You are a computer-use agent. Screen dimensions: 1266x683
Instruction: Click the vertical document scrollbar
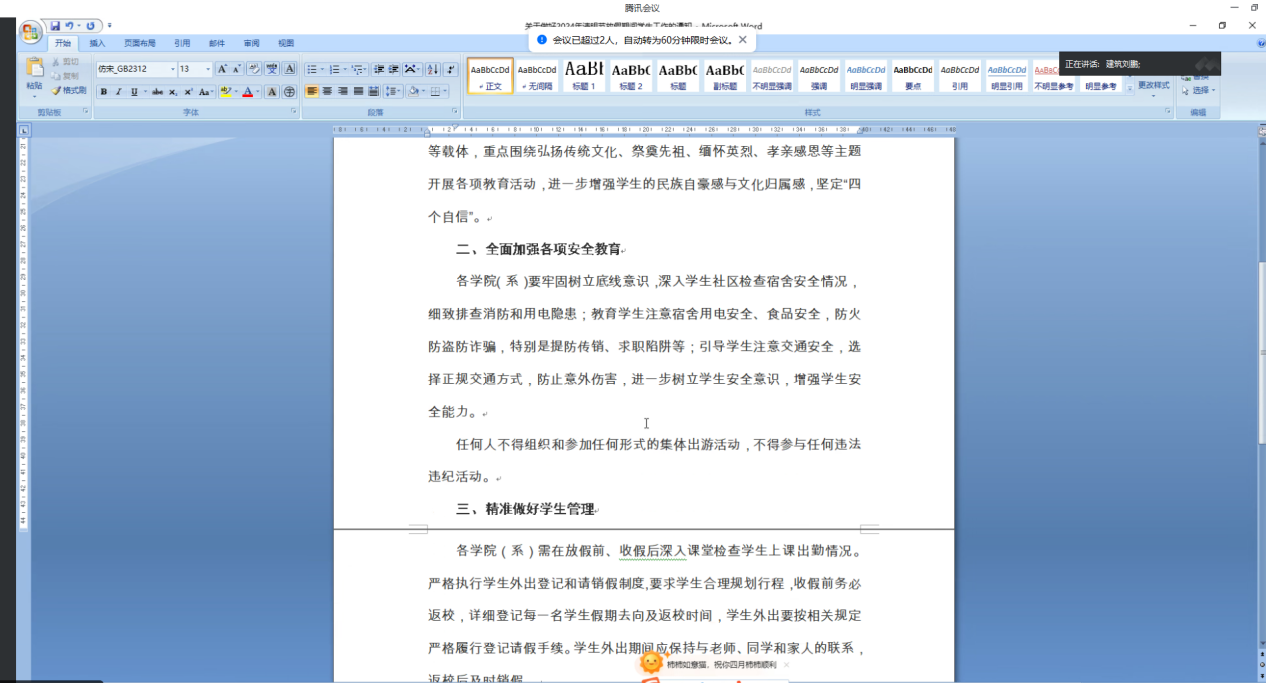pos(1260,350)
